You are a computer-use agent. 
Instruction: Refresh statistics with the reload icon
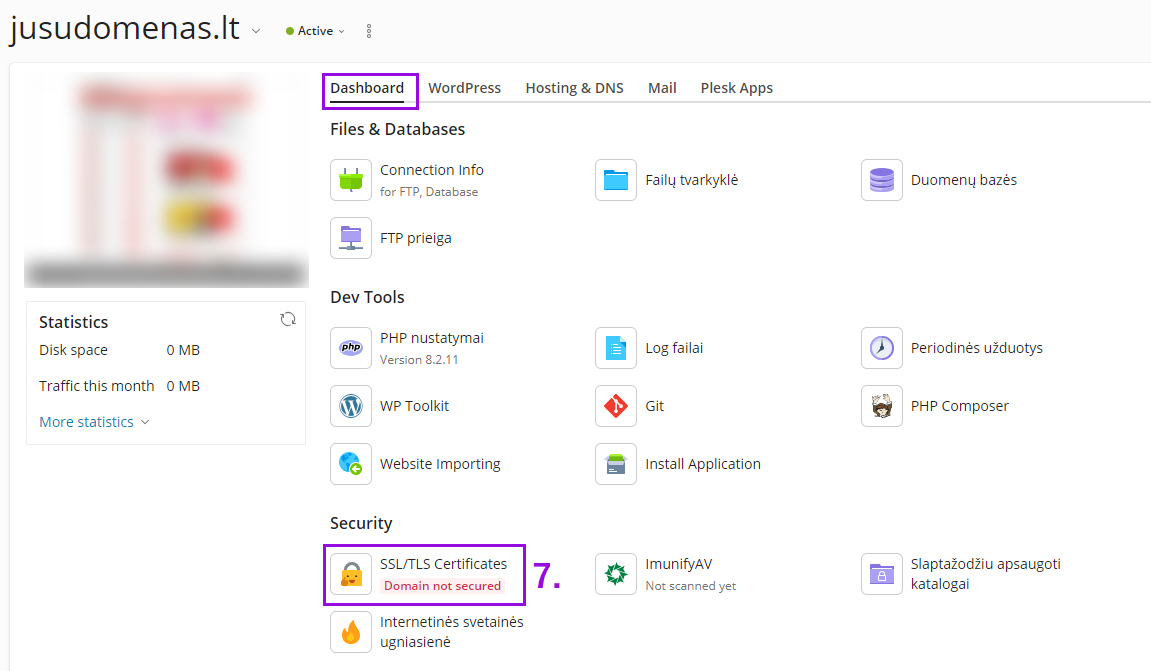288,319
